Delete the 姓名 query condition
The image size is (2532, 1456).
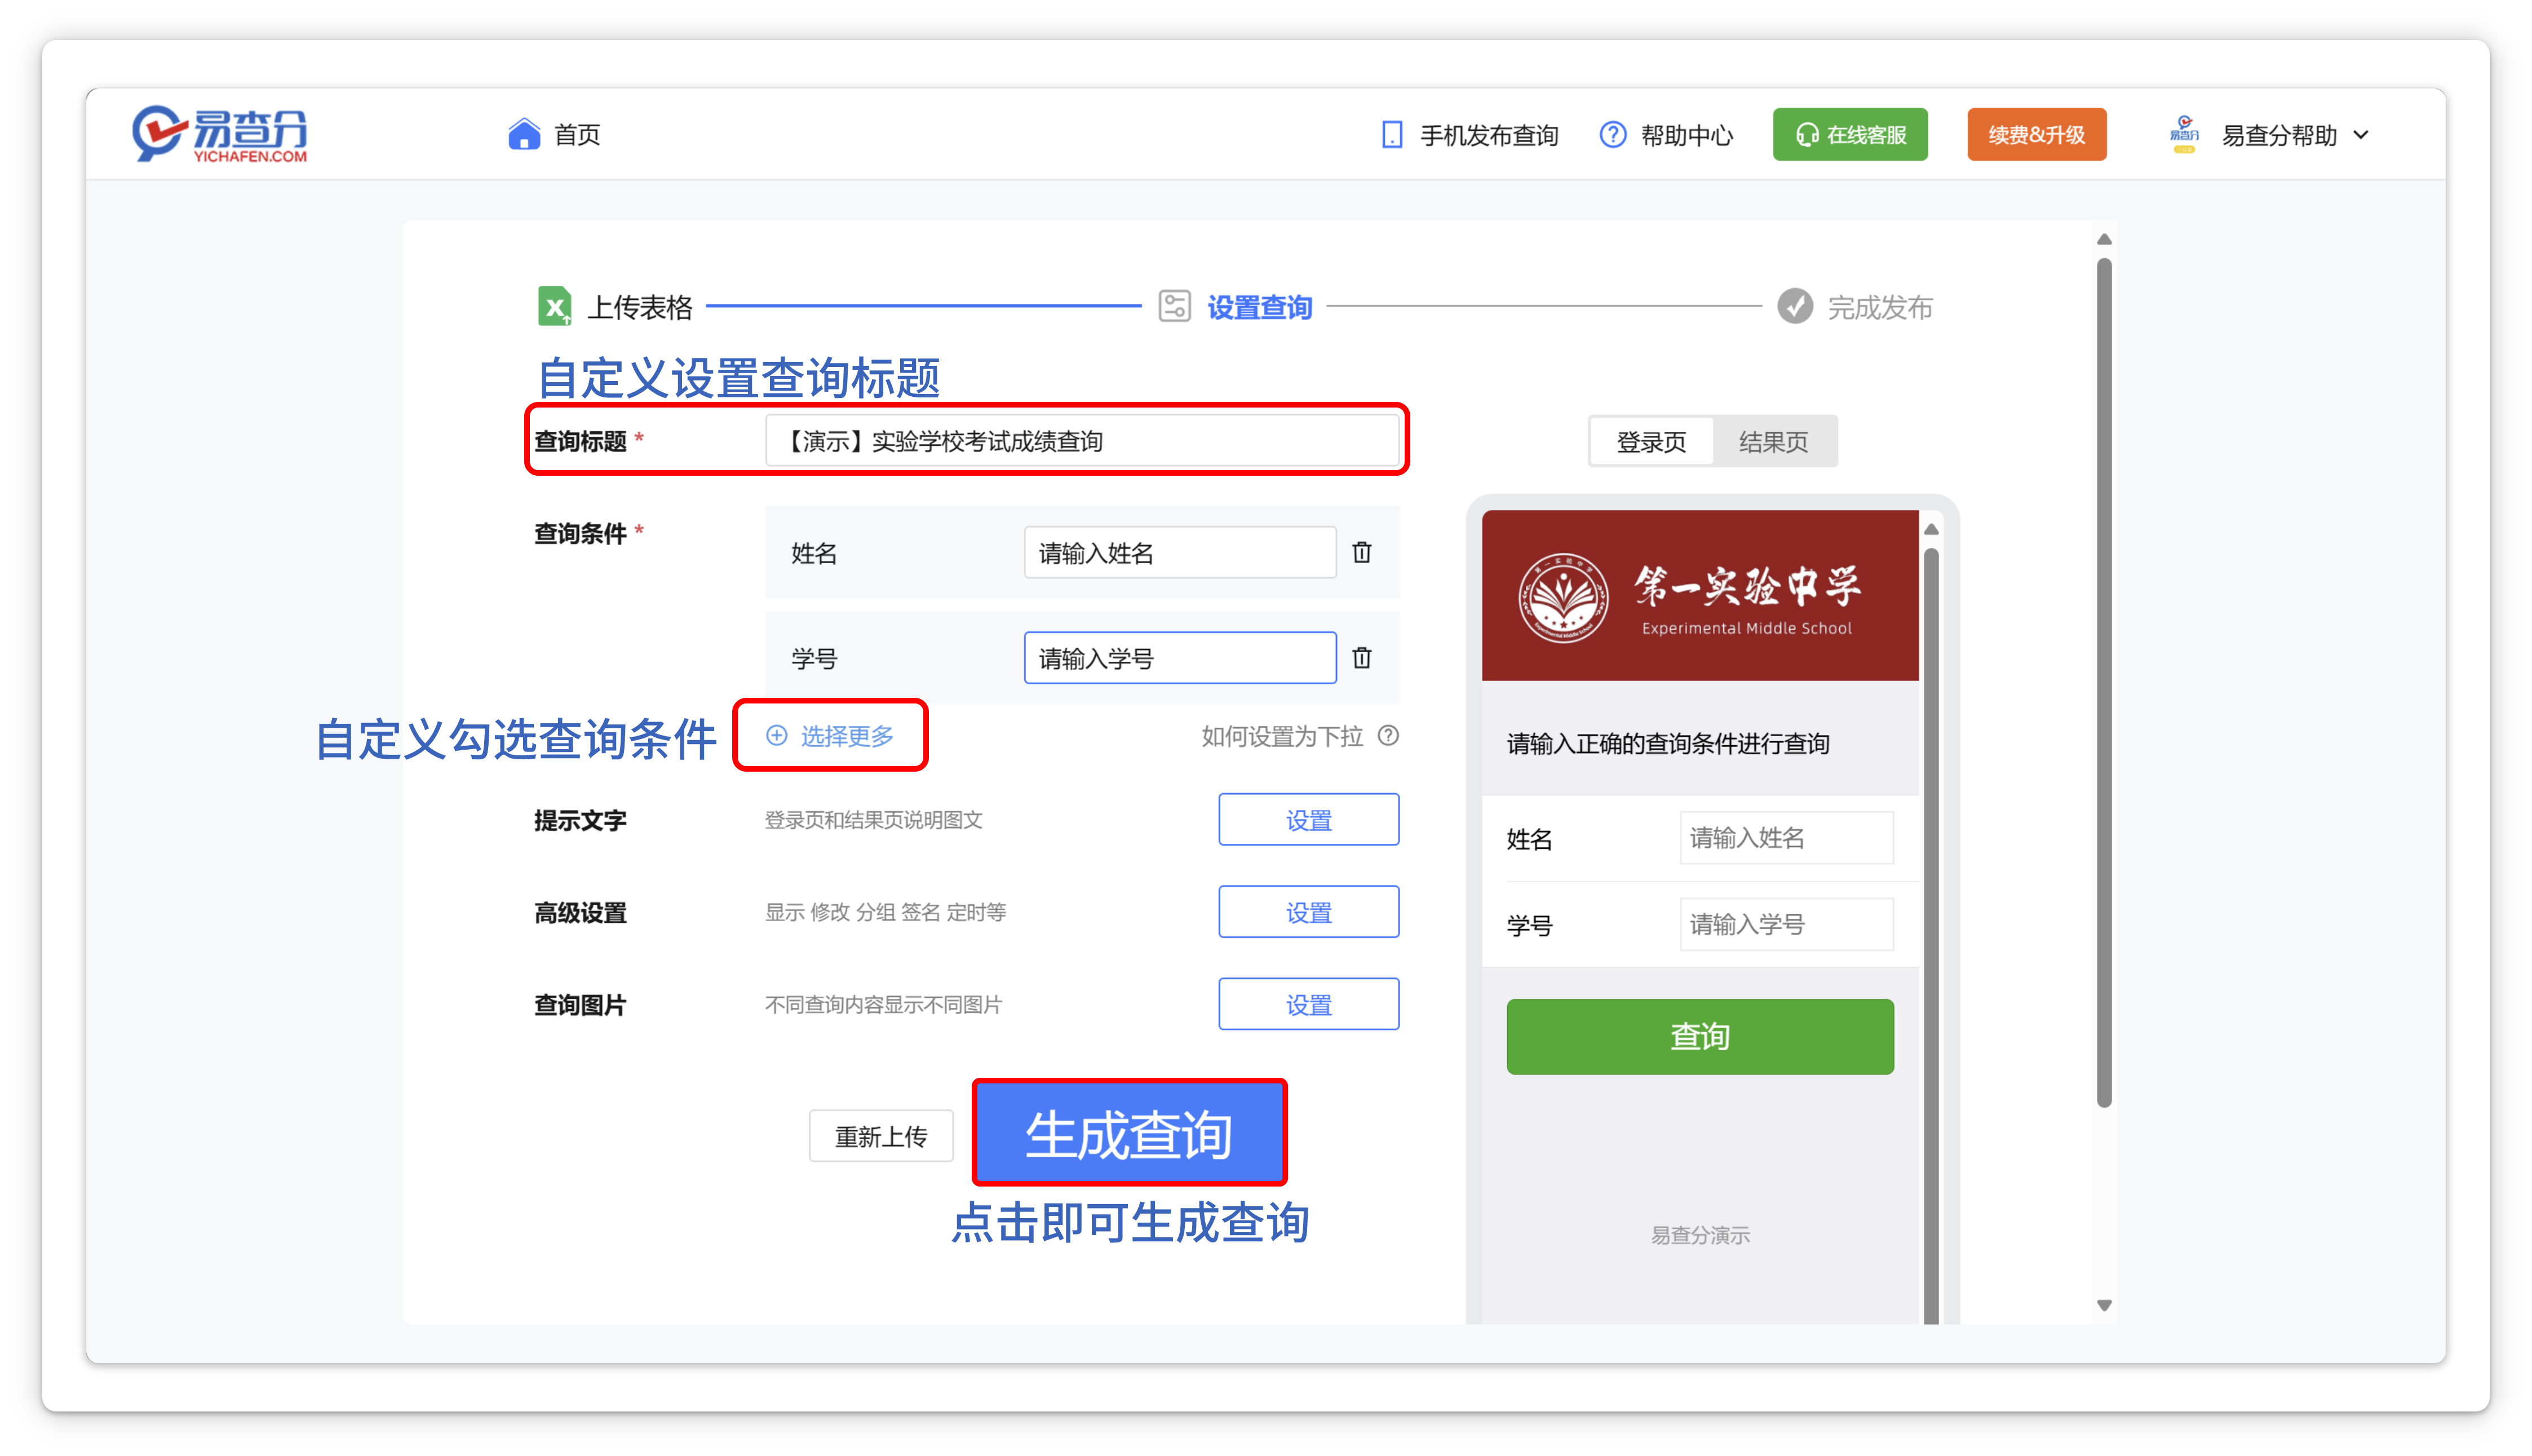[x=1361, y=552]
